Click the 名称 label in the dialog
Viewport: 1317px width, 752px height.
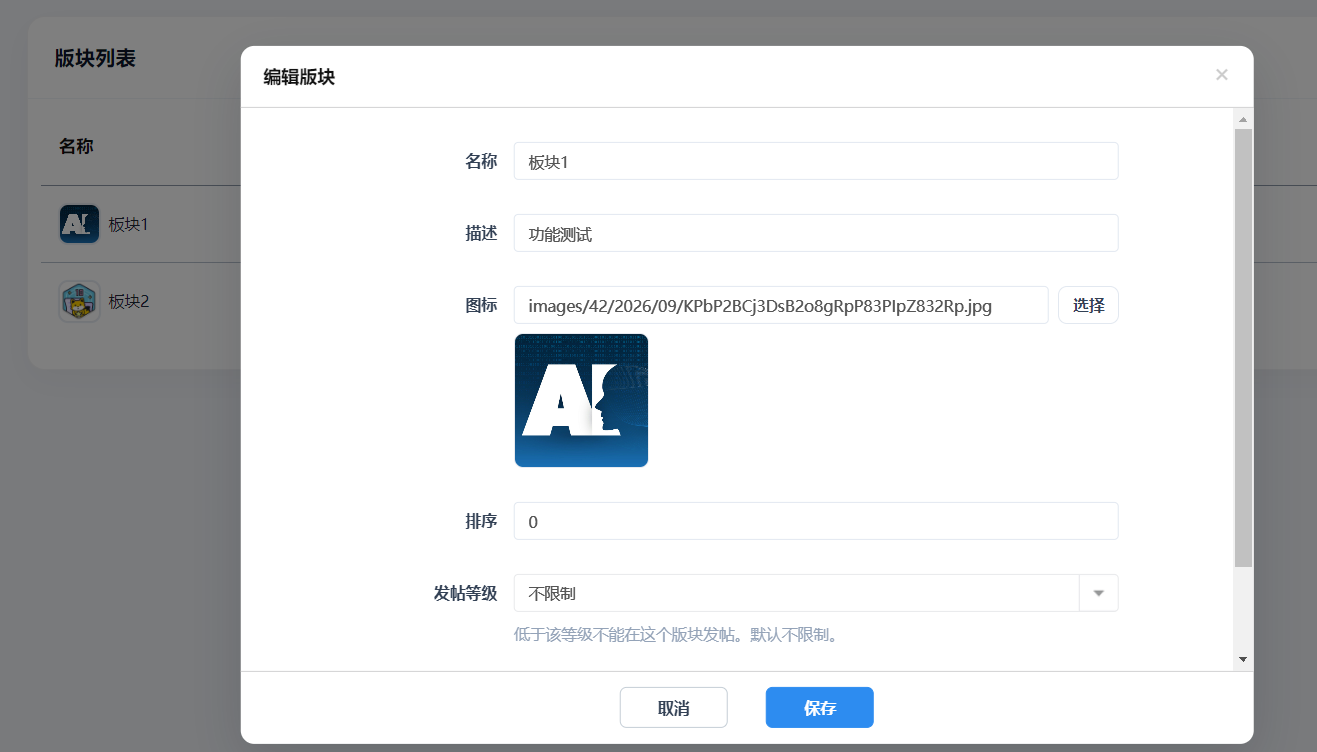pyautogui.click(x=481, y=161)
